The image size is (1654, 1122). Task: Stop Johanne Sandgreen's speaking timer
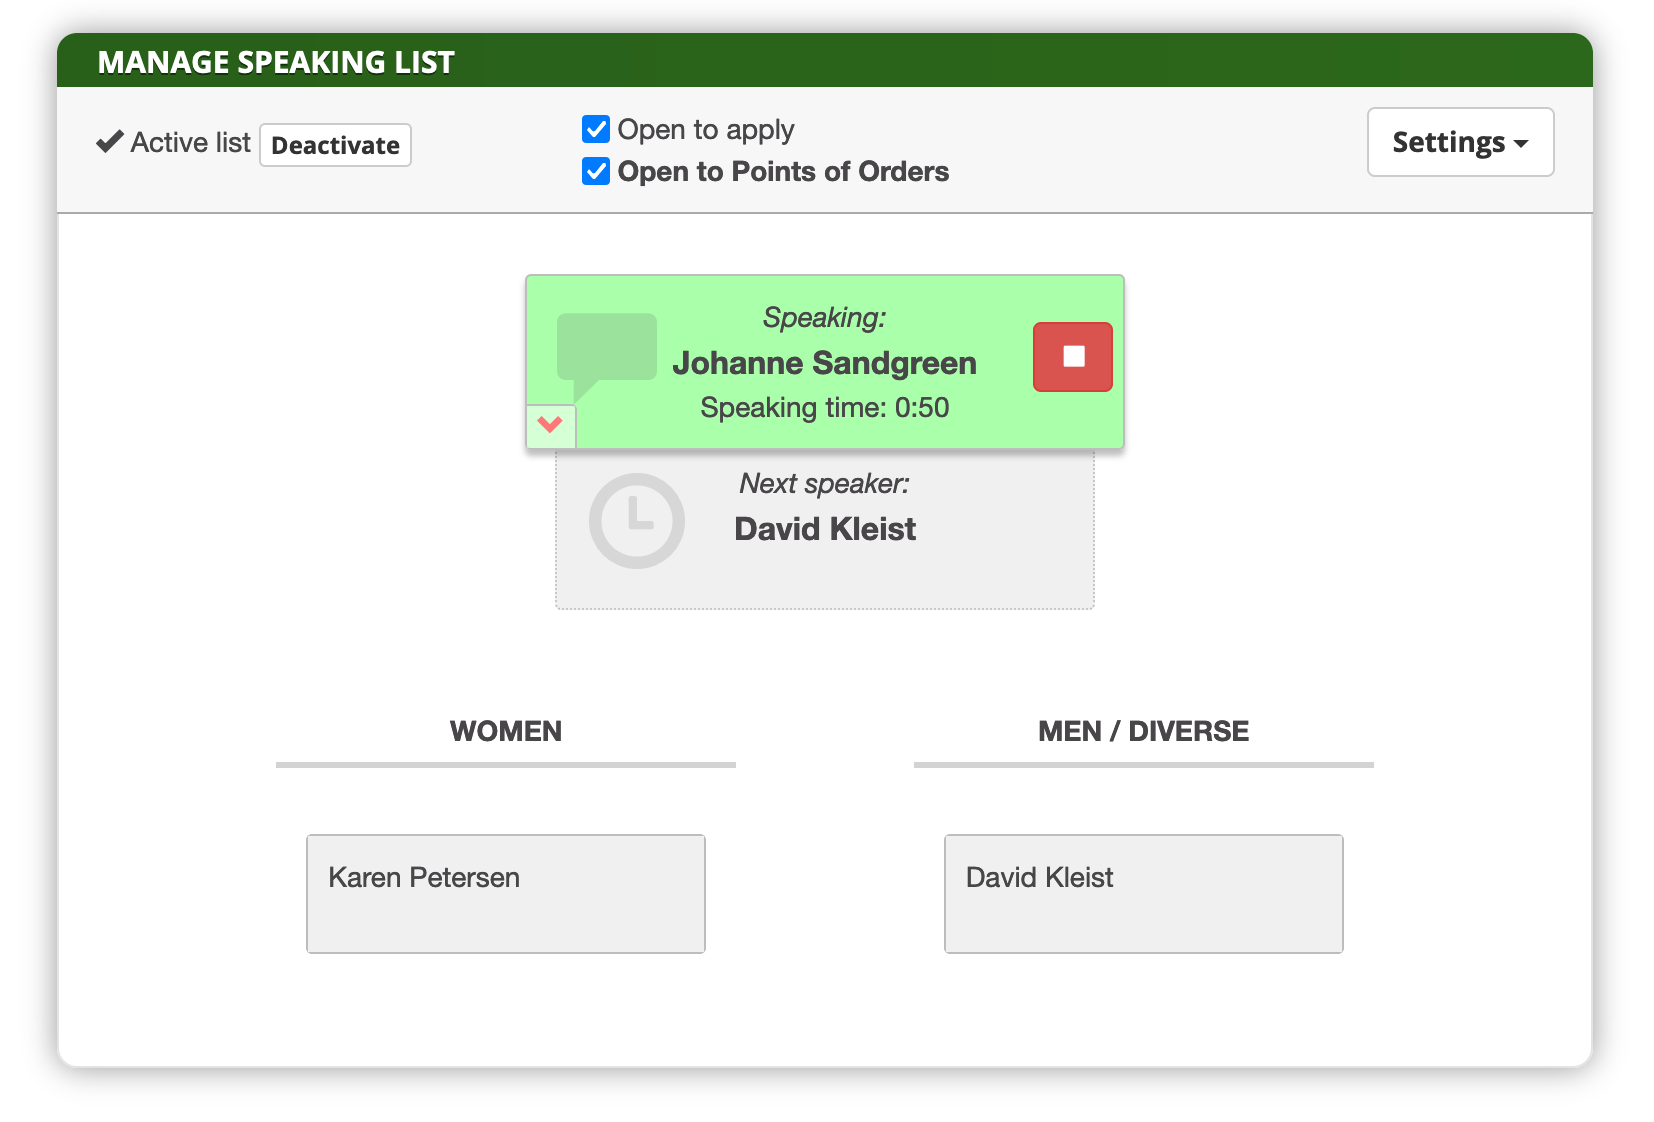coord(1072,357)
